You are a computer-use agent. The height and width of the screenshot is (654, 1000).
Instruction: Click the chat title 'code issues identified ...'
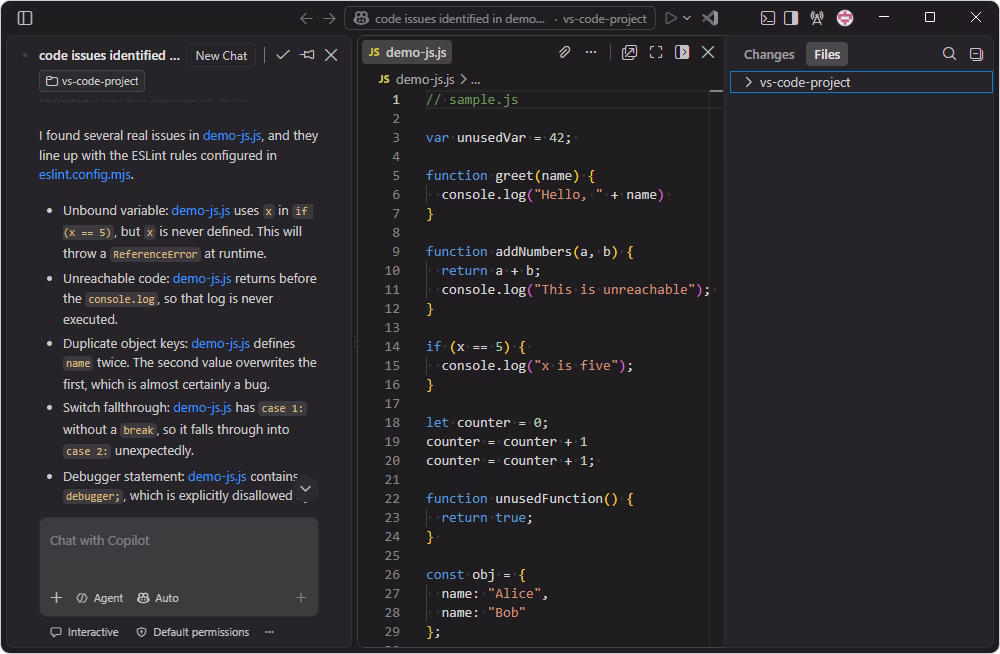(109, 56)
